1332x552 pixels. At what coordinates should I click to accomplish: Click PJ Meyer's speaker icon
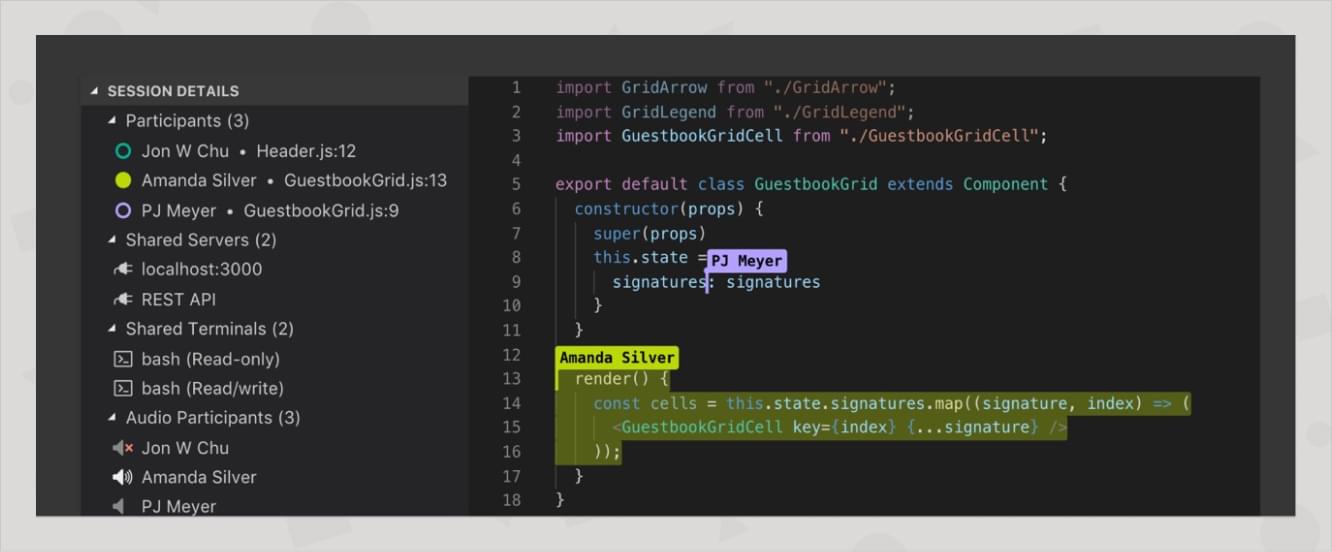(119, 507)
